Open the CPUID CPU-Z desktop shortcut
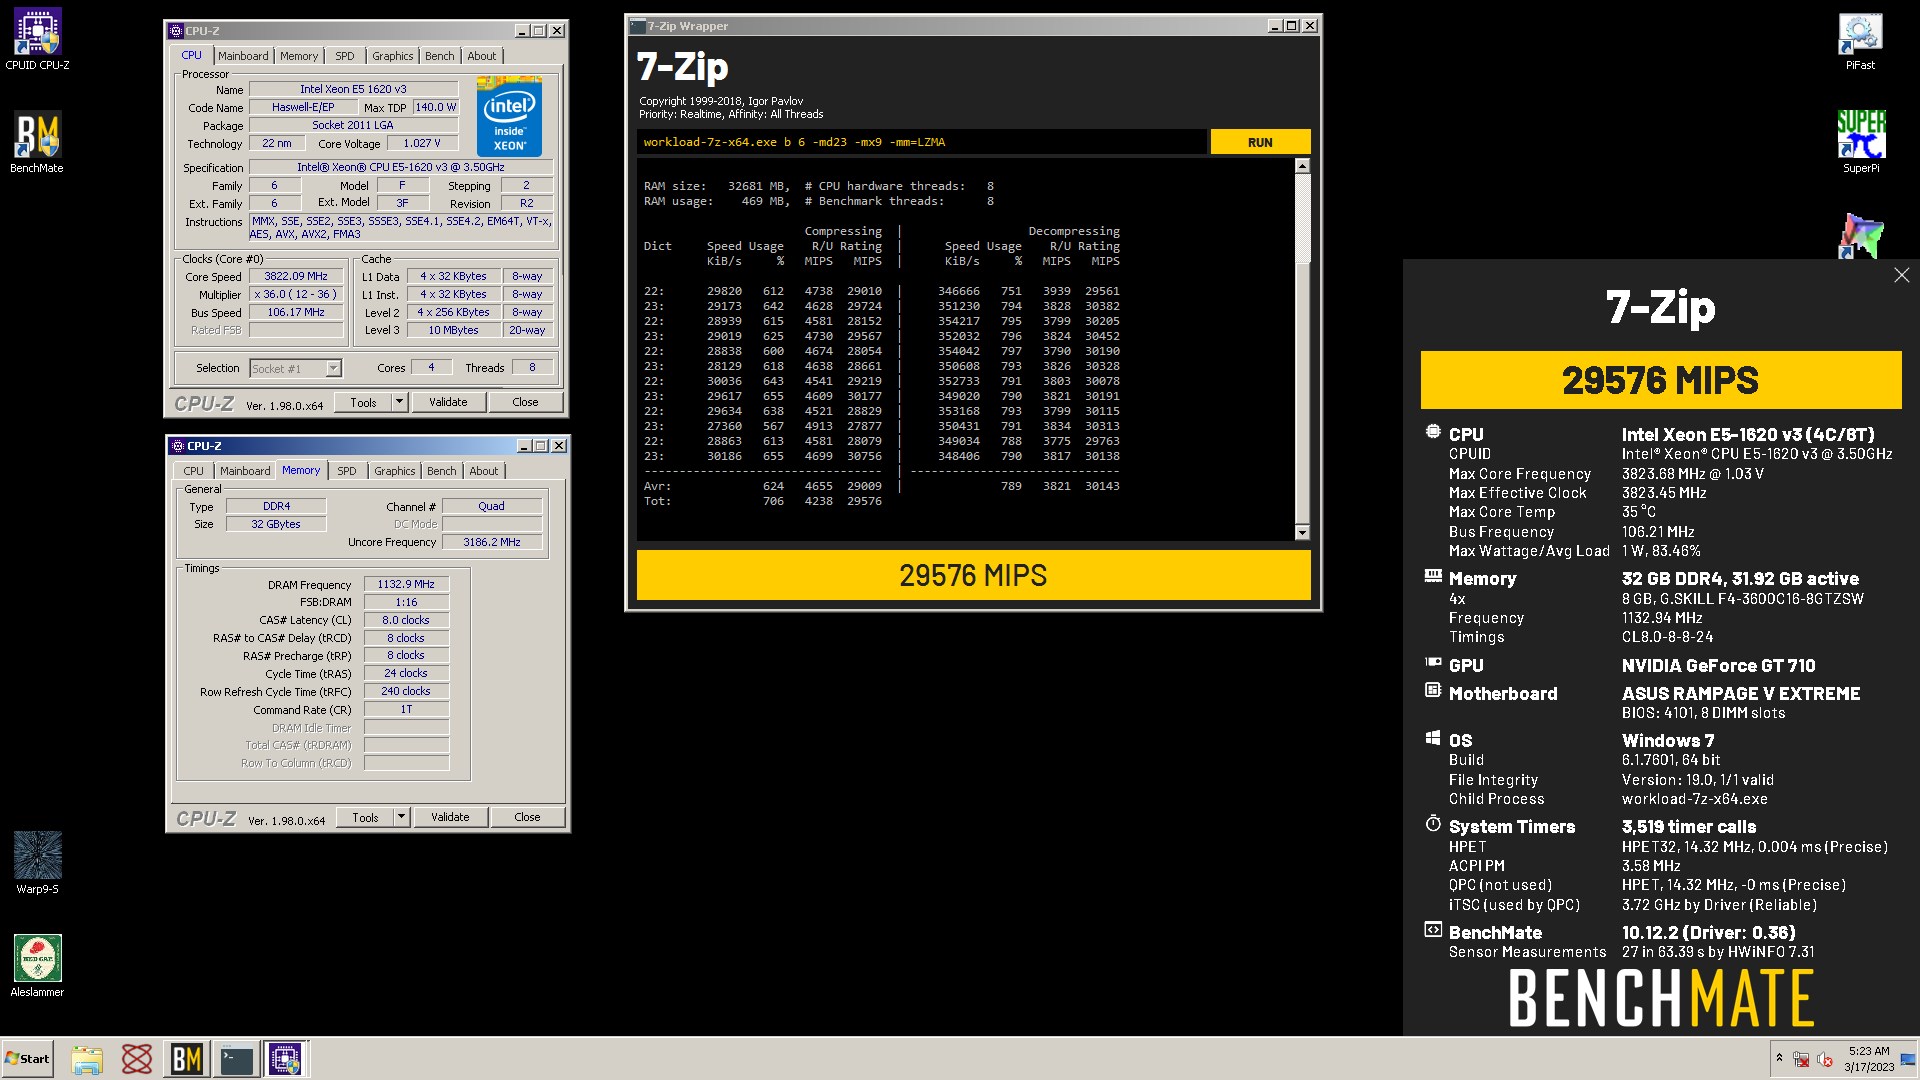 click(x=37, y=40)
